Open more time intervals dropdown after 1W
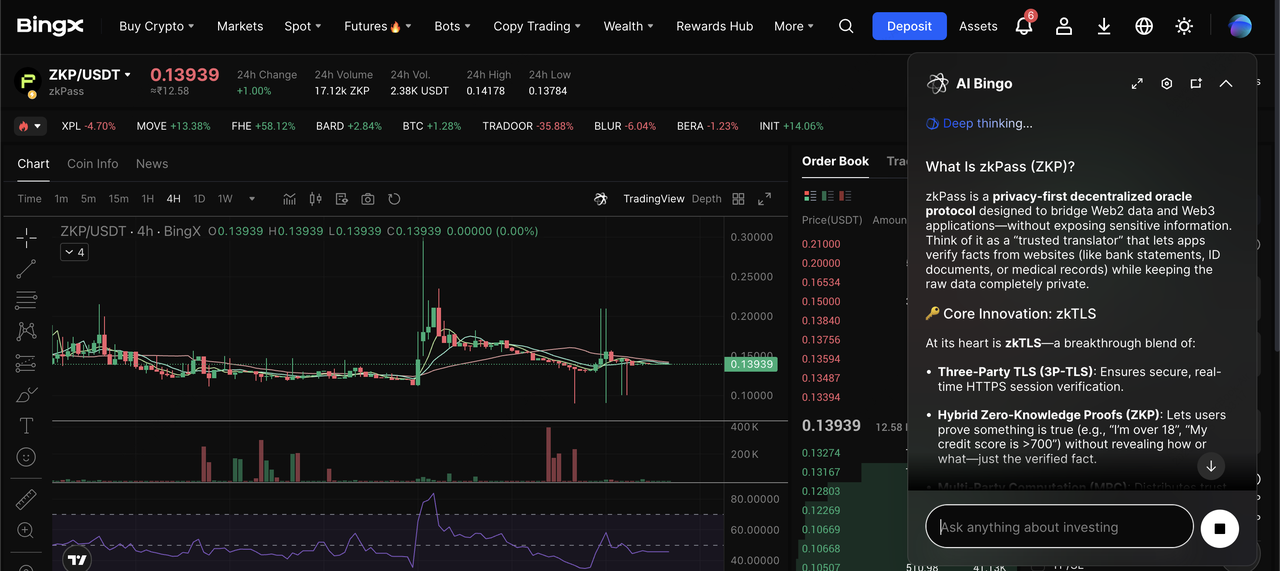Image resolution: width=1280 pixels, height=571 pixels. tap(252, 199)
